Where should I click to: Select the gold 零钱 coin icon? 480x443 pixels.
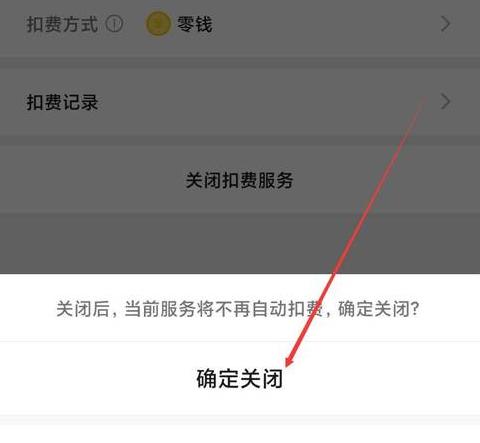[x=158, y=24]
